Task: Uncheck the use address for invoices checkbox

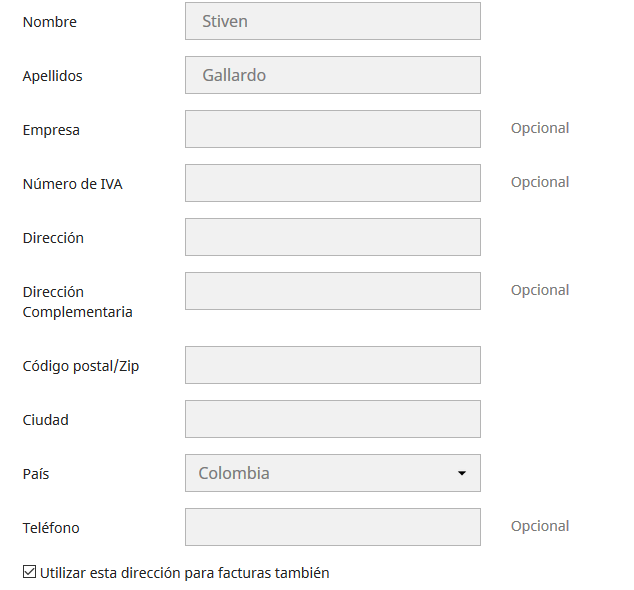Action: click(29, 573)
